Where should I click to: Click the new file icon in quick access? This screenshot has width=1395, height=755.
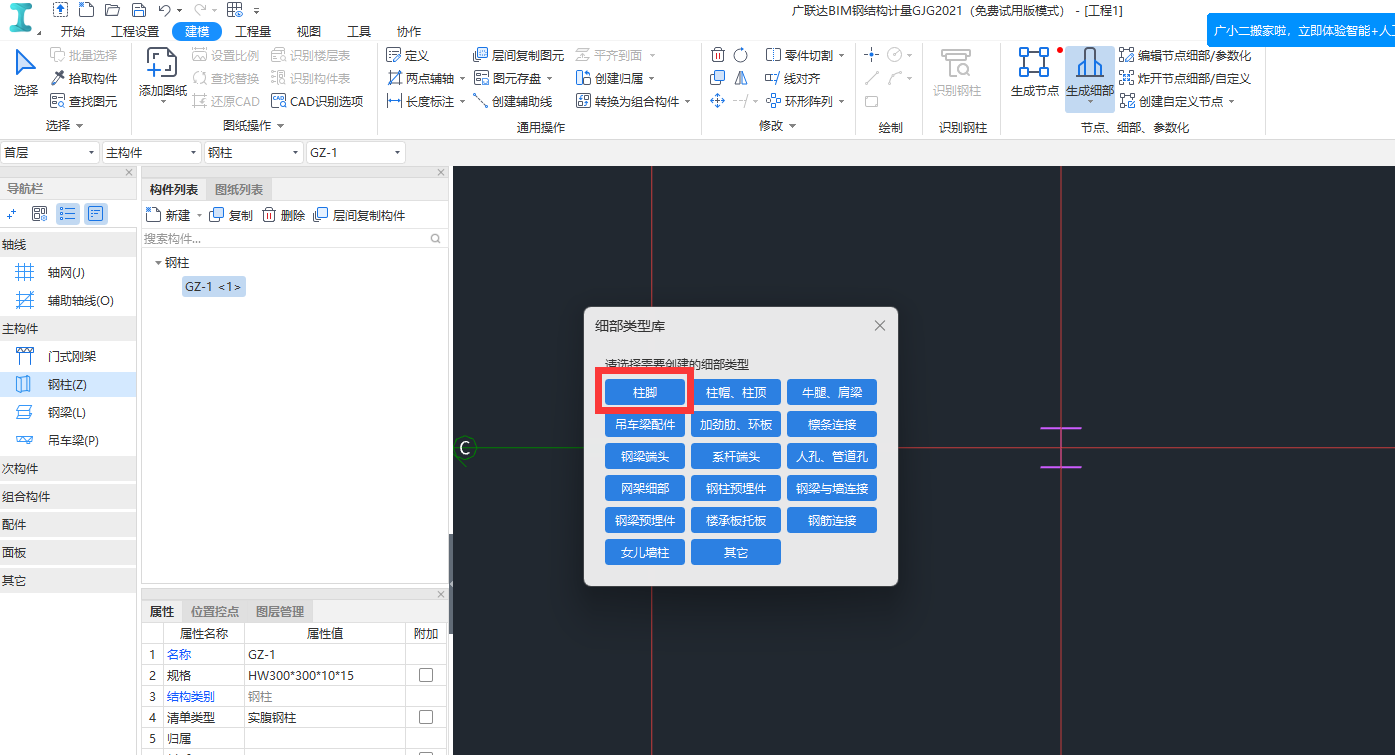86,10
